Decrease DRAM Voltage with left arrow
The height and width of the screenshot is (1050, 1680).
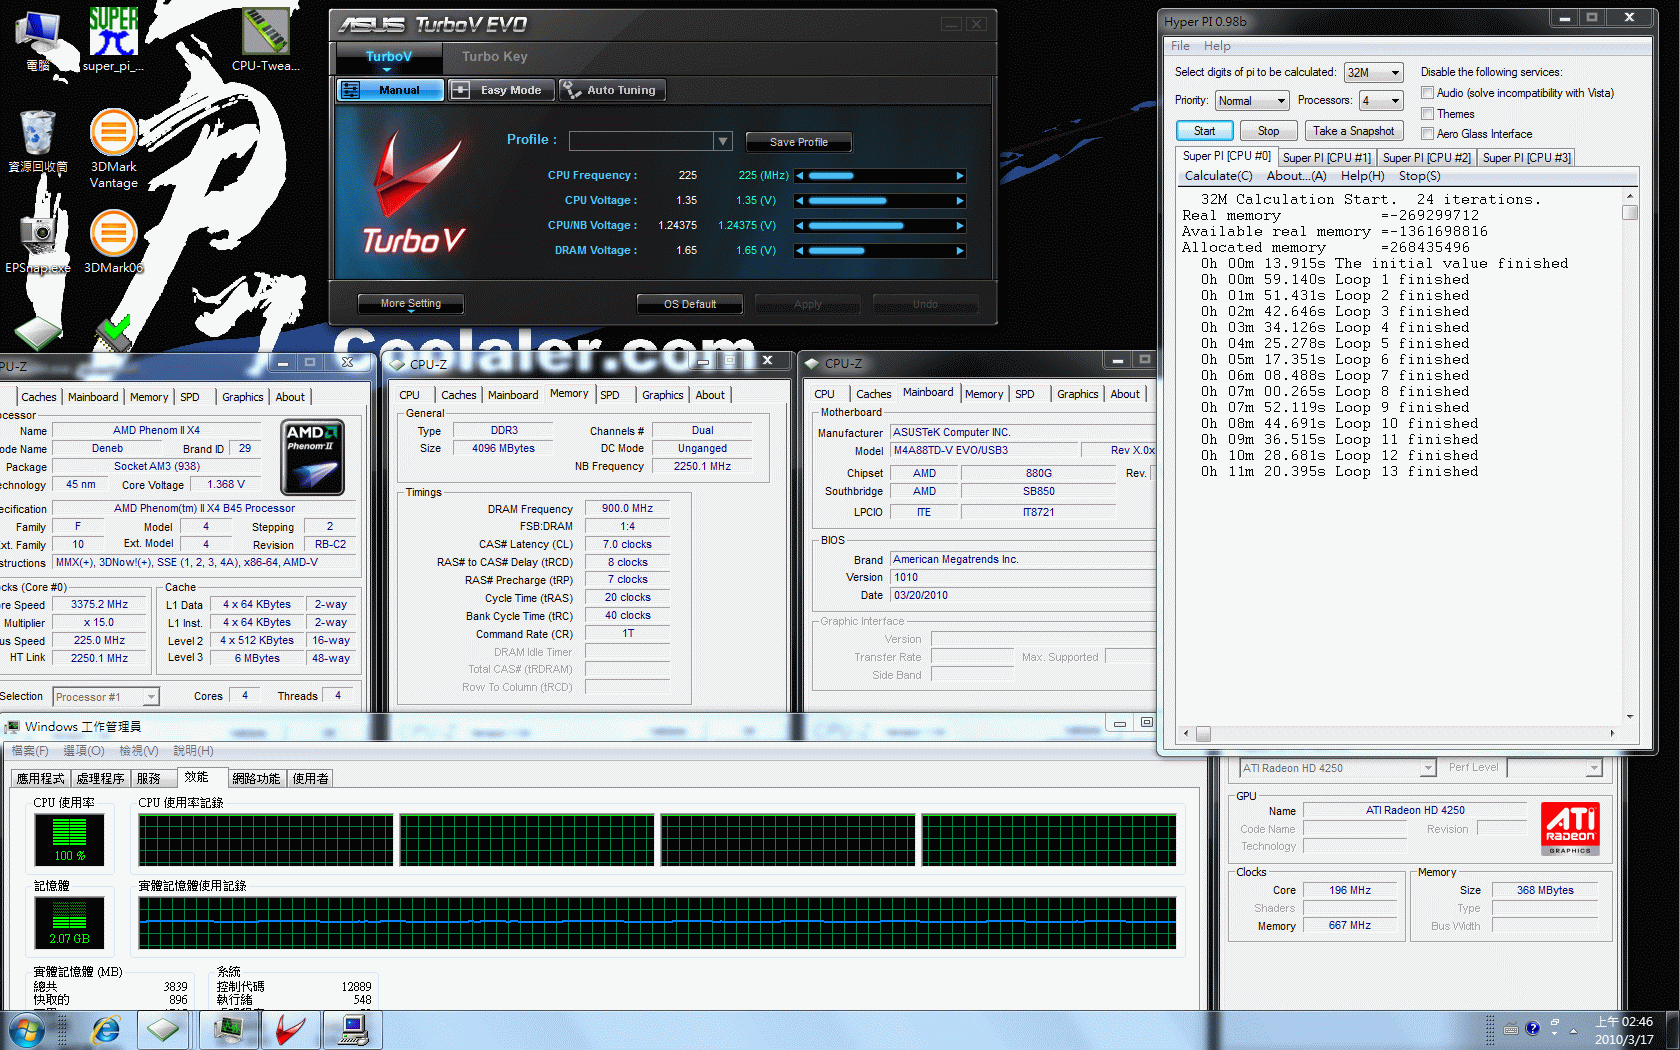(x=799, y=251)
